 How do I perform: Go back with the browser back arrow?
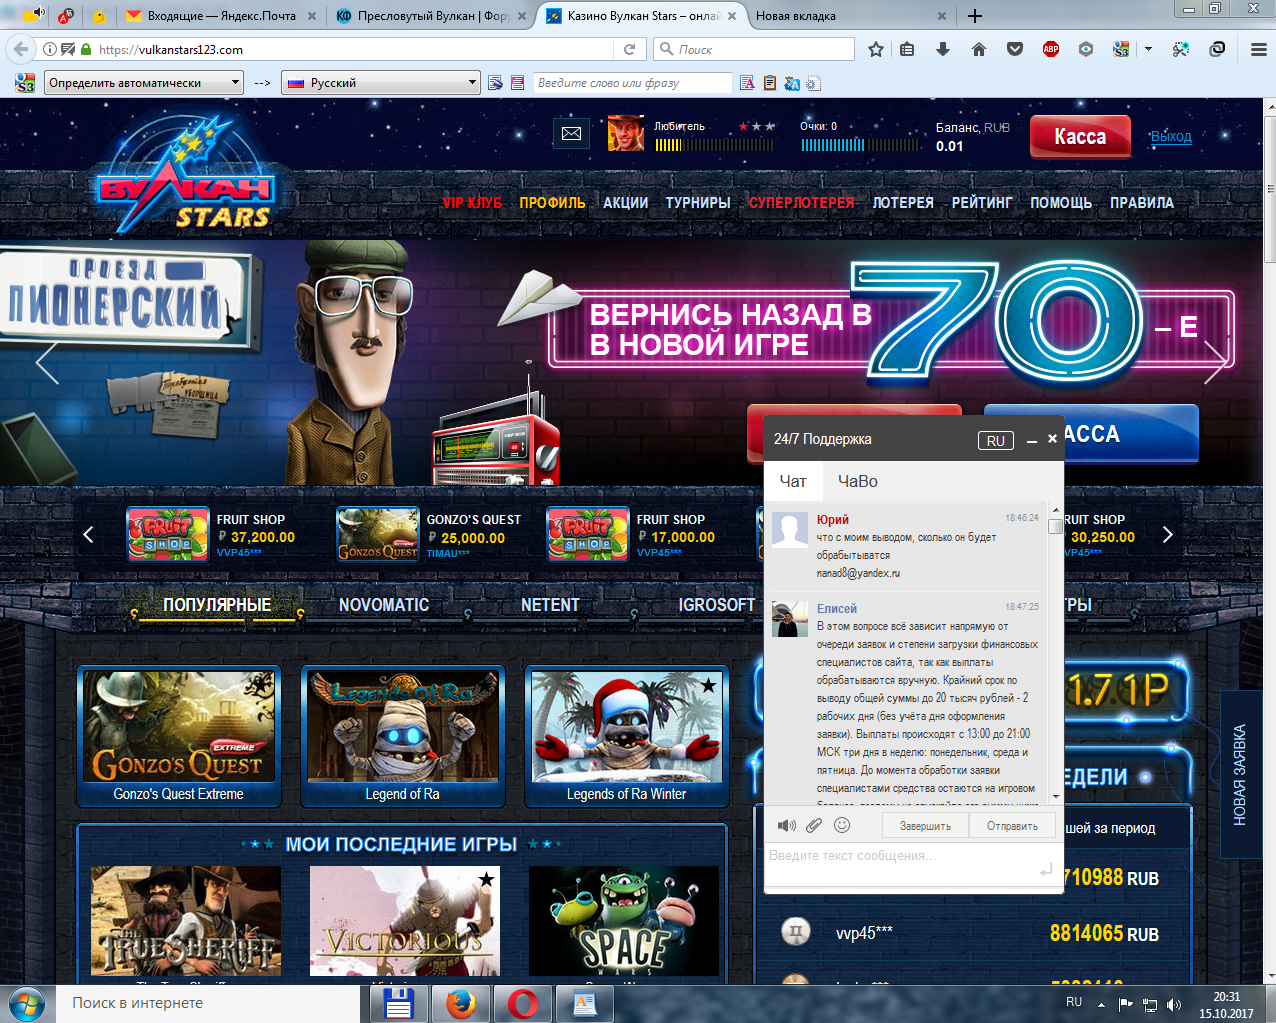click(x=19, y=49)
